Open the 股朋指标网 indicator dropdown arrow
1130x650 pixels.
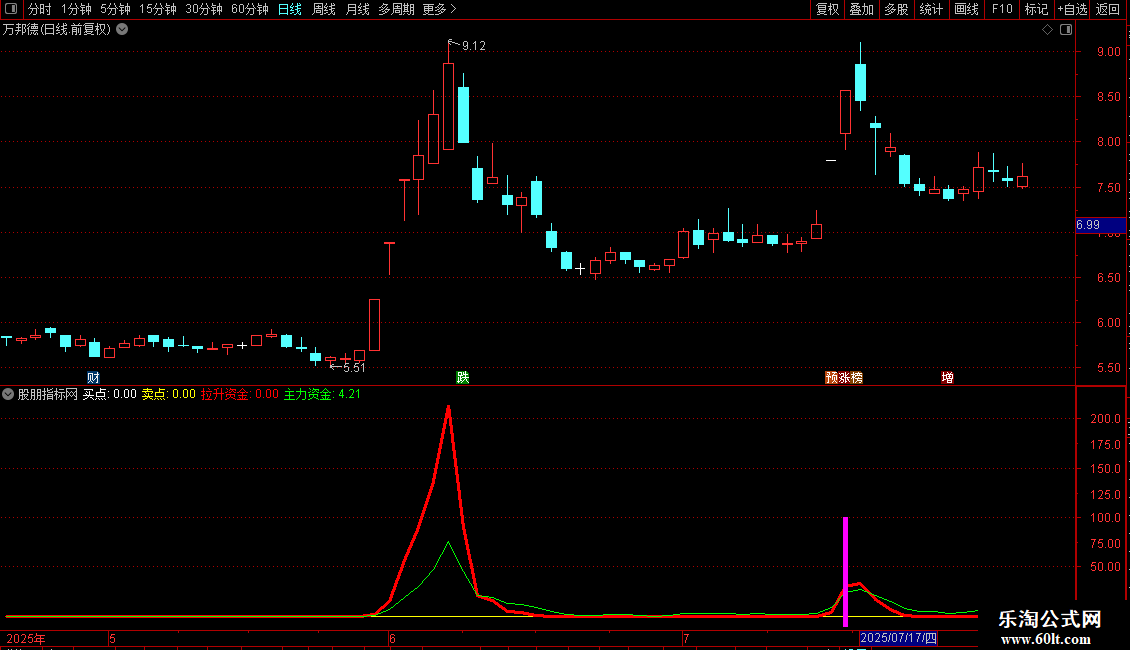point(8,394)
